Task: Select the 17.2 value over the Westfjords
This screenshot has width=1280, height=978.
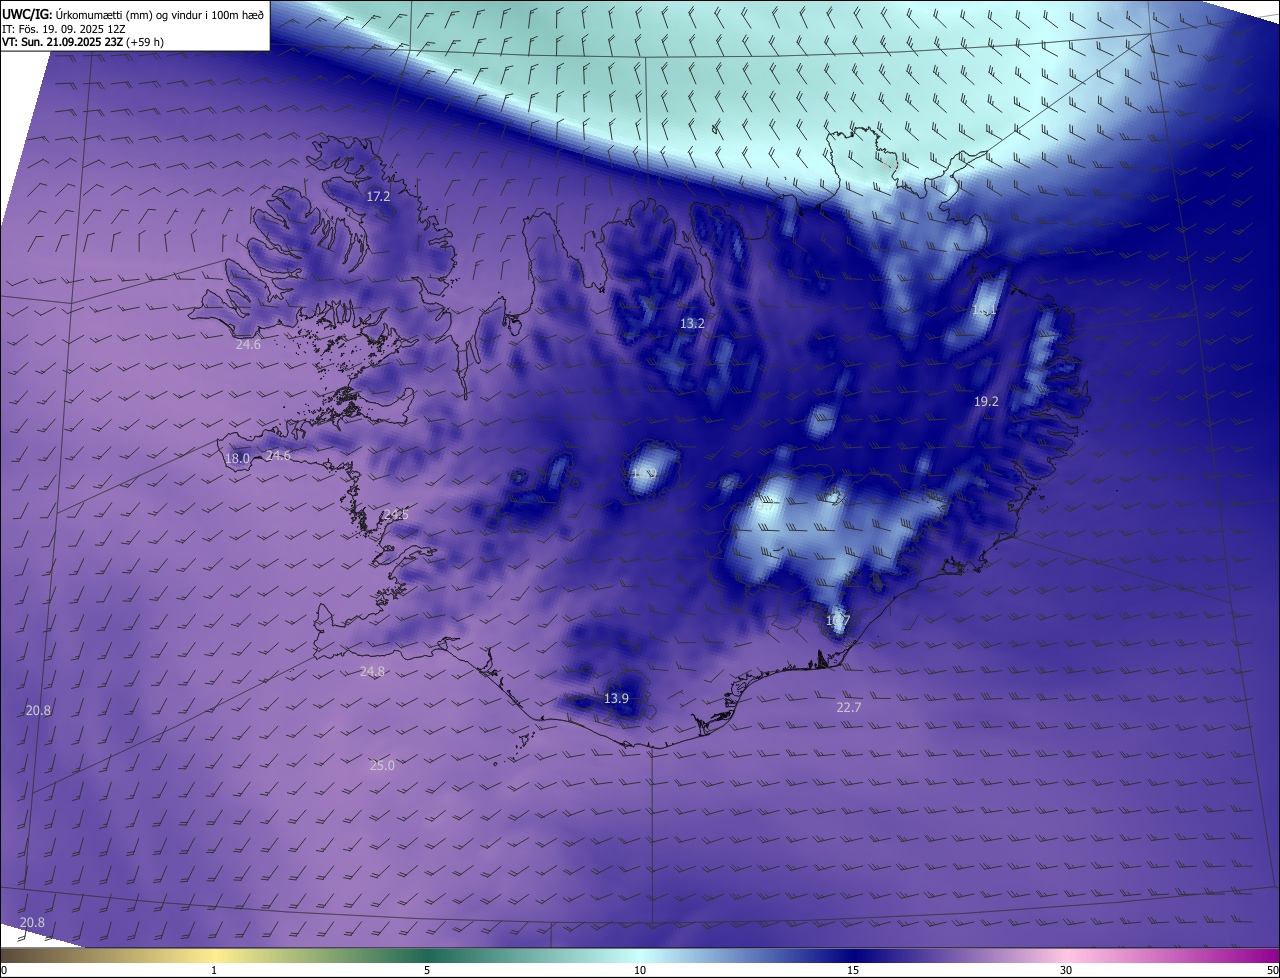Action: point(378,197)
